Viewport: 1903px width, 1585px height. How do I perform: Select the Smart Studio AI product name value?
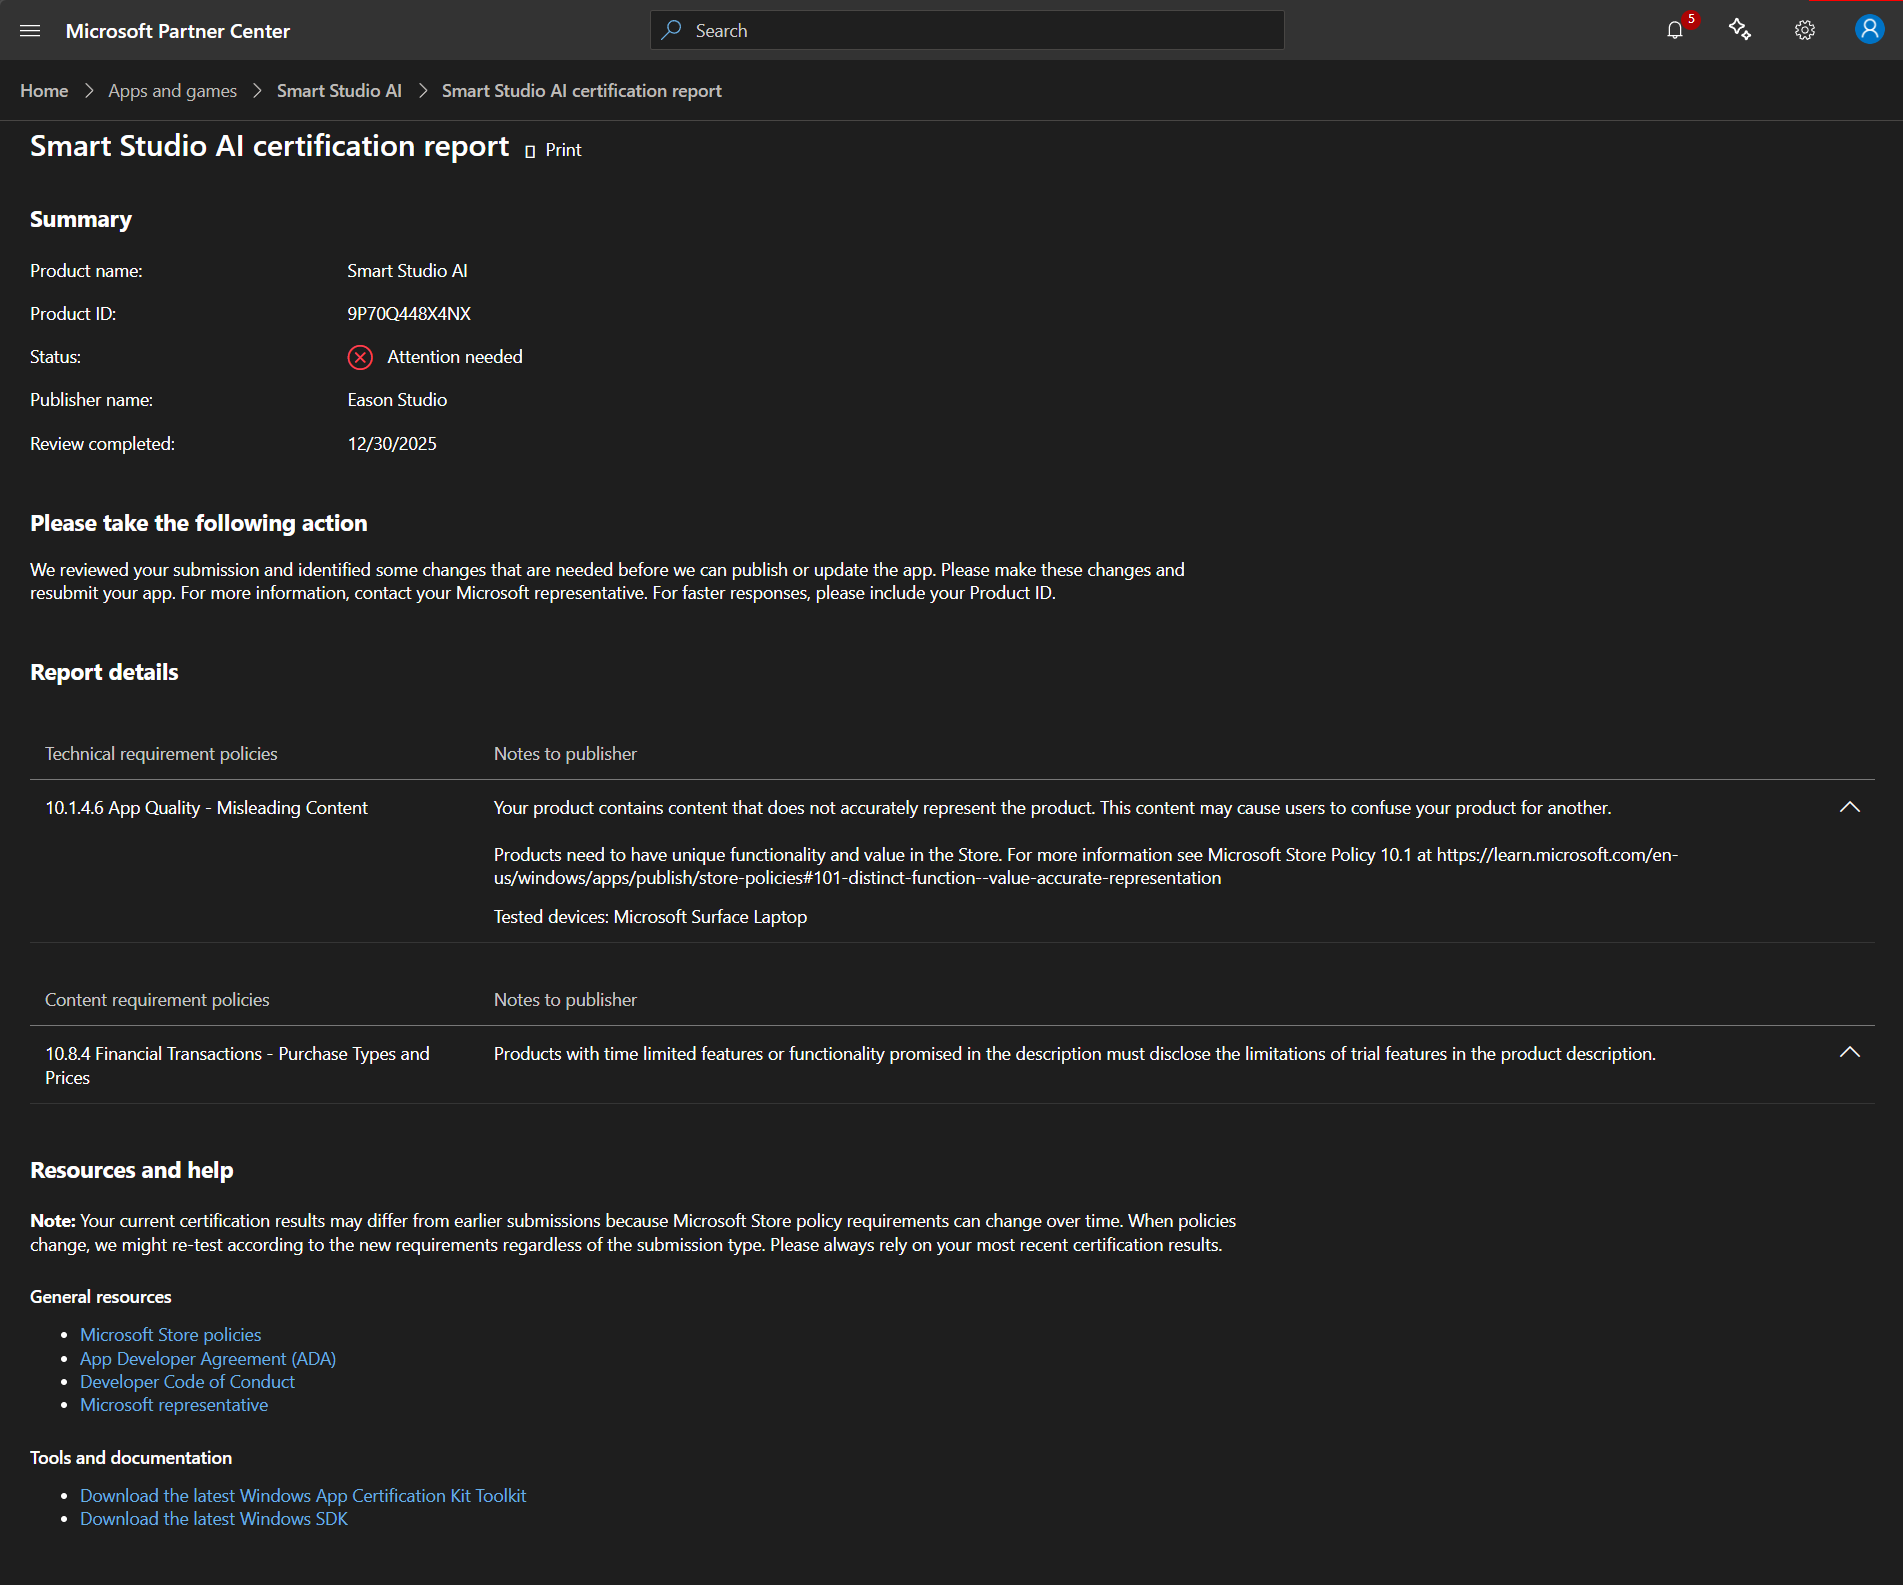point(407,271)
